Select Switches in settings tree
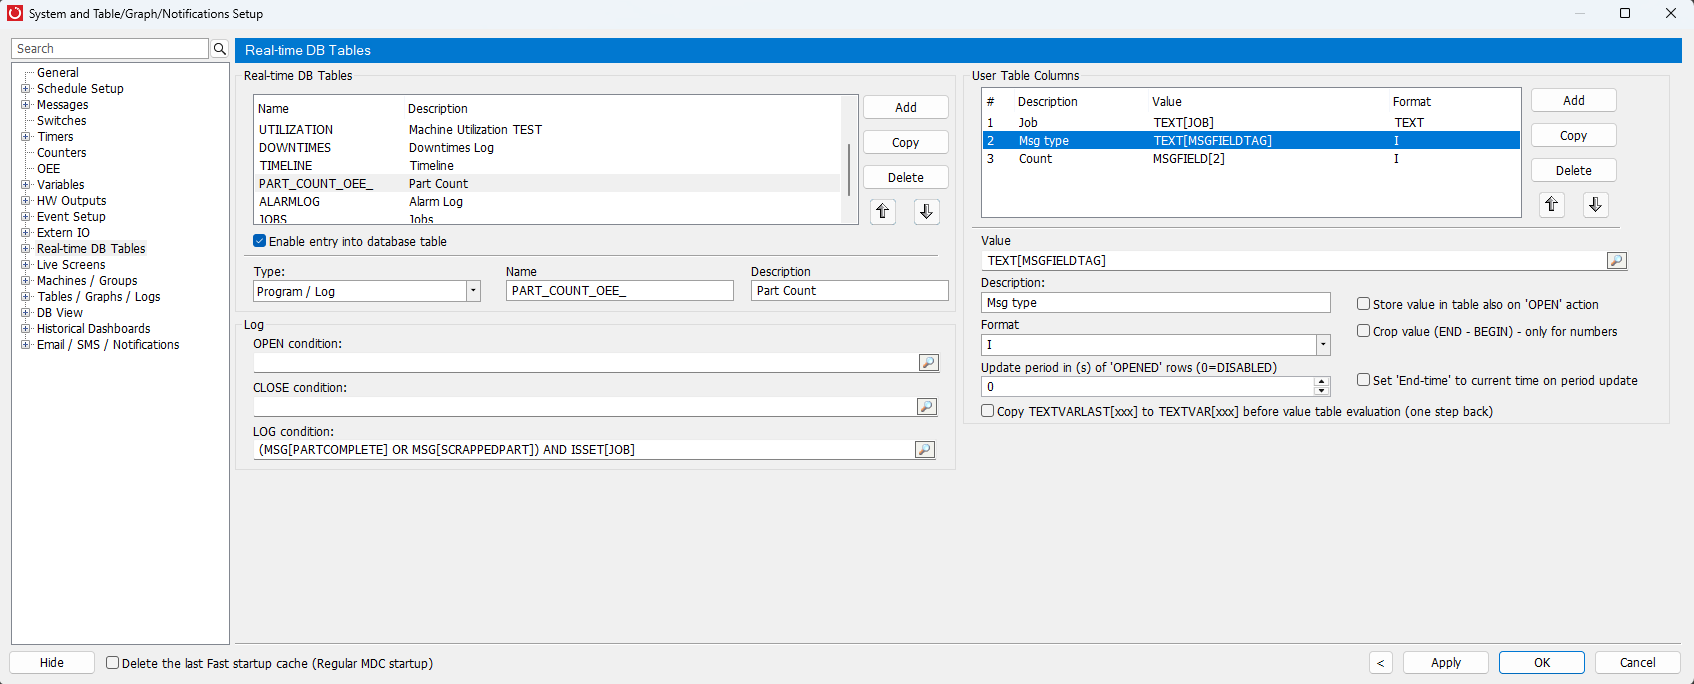1694x684 pixels. (62, 121)
